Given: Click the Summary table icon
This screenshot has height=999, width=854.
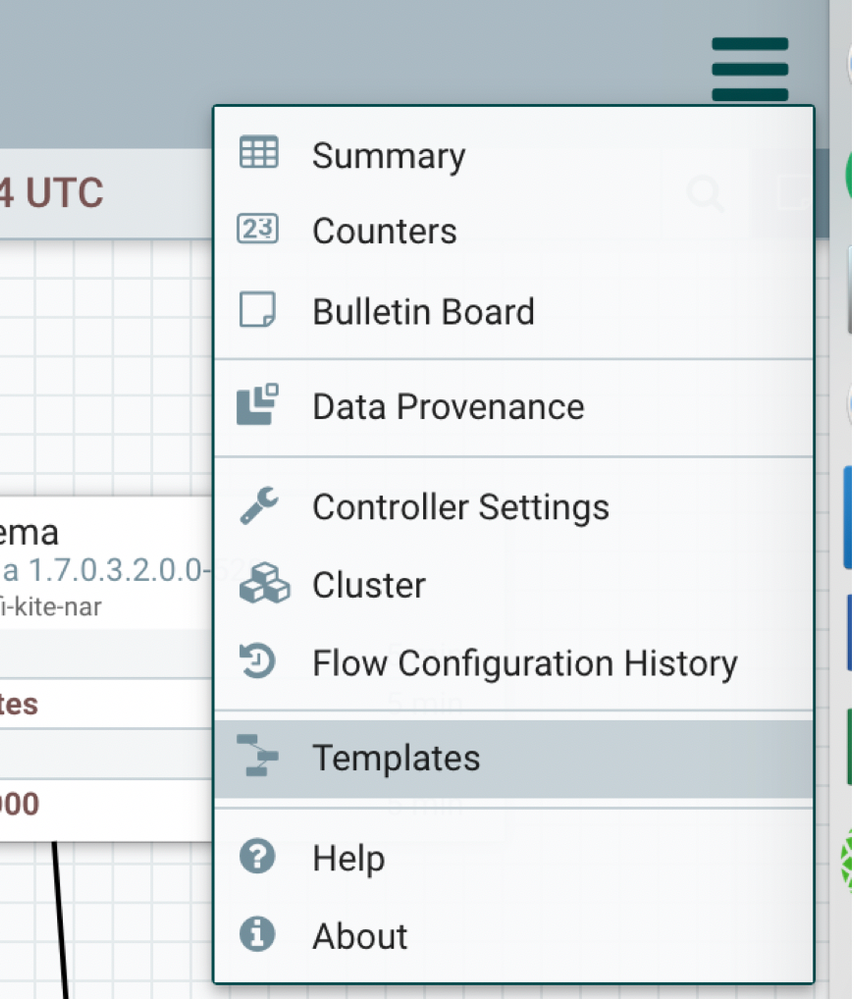Looking at the screenshot, I should [x=258, y=154].
